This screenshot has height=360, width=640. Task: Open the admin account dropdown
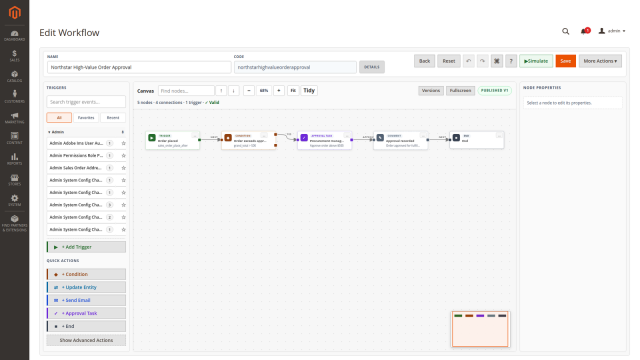611,31
